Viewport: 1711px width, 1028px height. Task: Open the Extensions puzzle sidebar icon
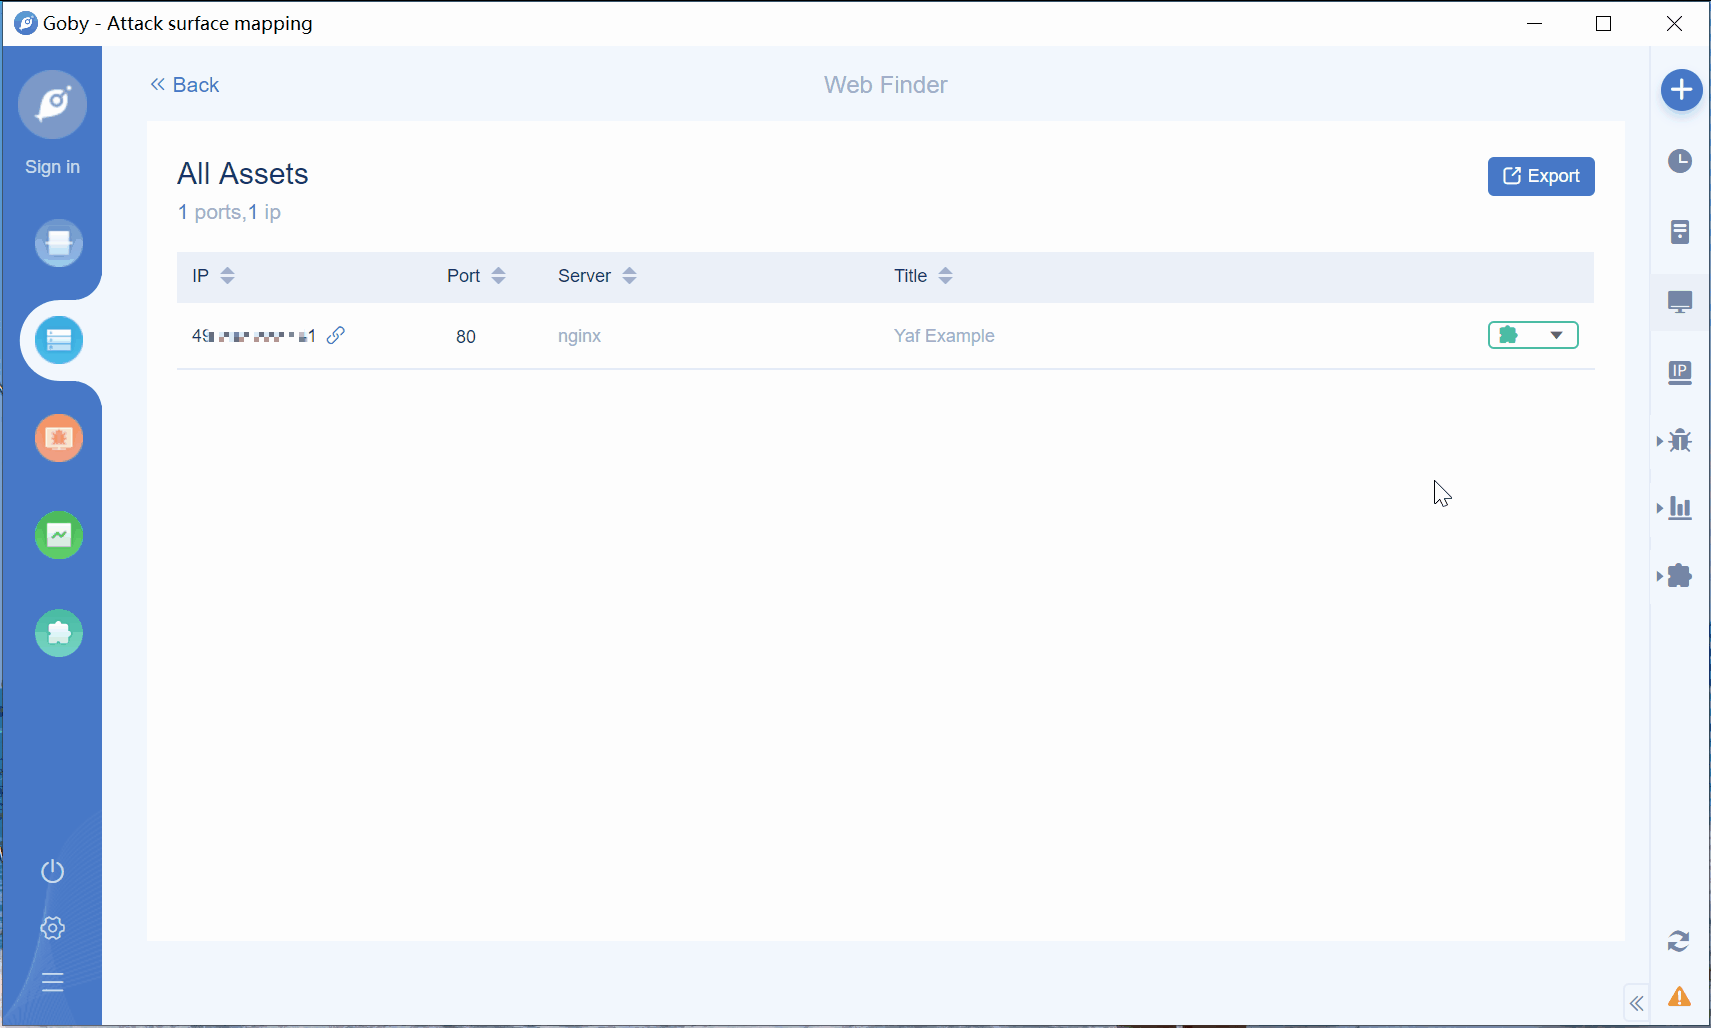pyautogui.click(x=59, y=633)
